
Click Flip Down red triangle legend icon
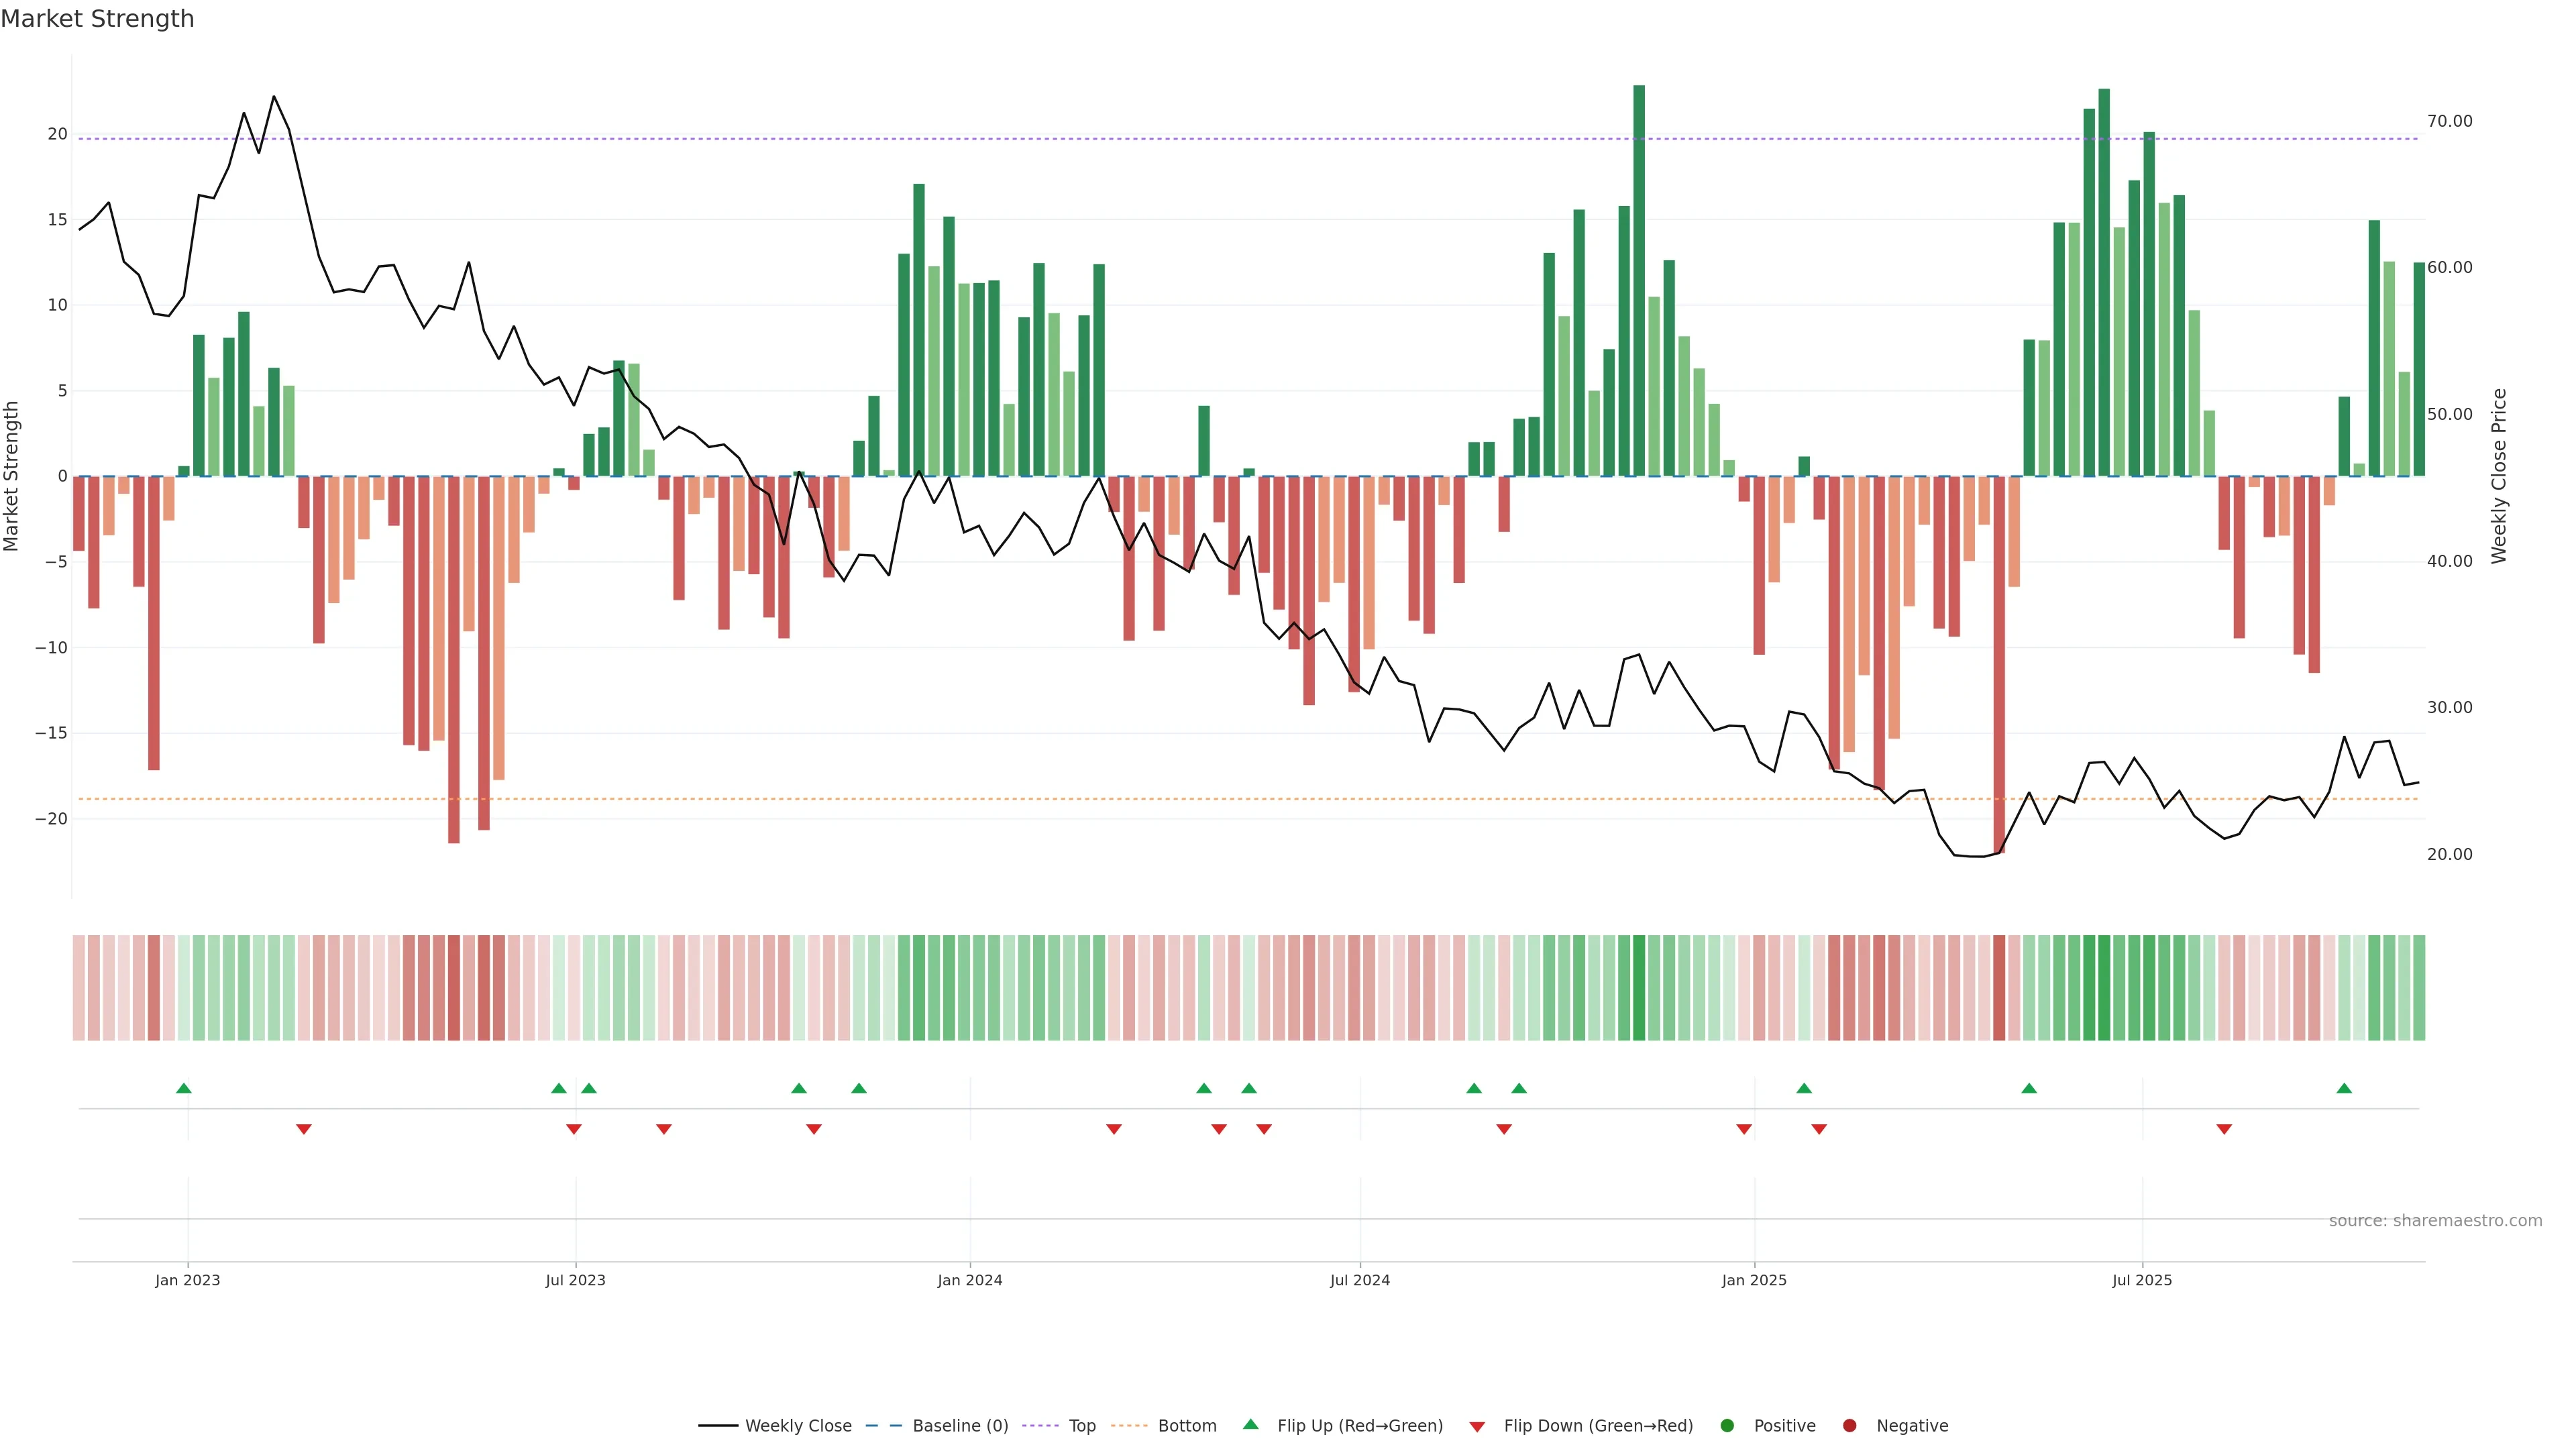click(1477, 1426)
